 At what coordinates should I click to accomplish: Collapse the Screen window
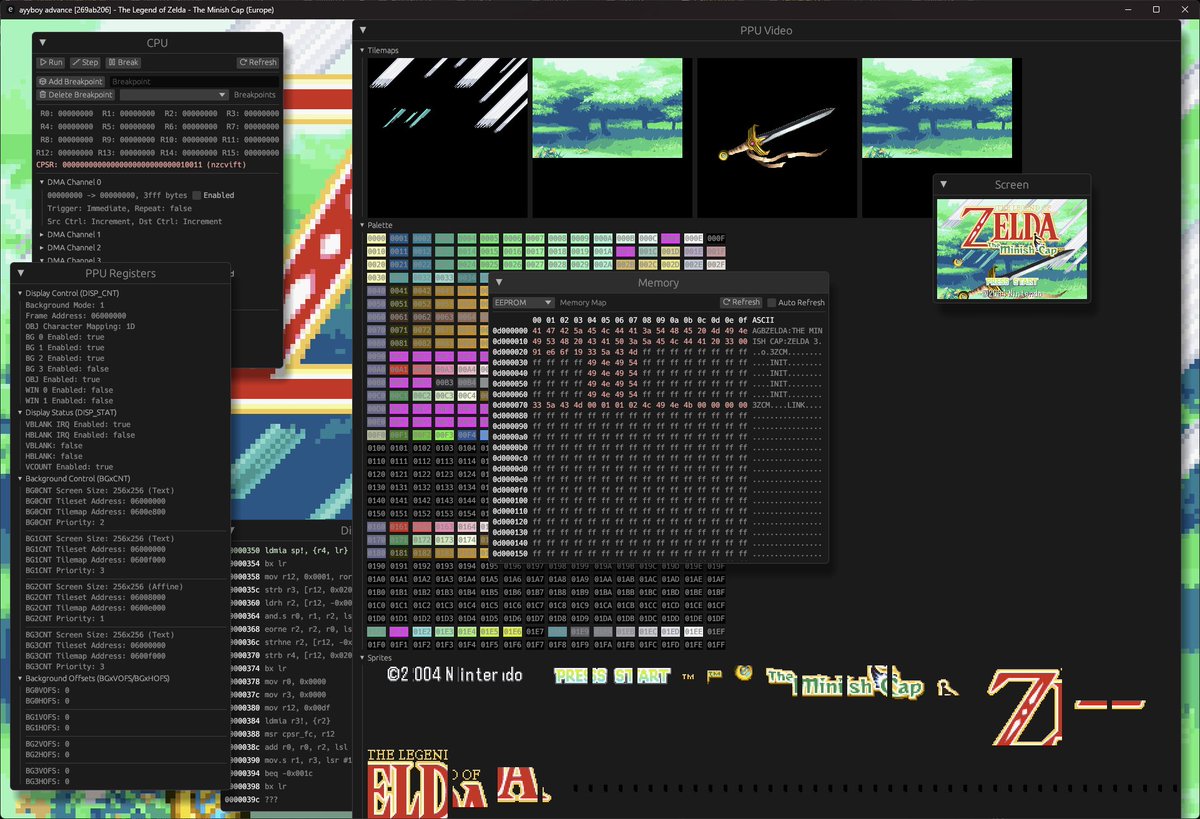point(943,185)
